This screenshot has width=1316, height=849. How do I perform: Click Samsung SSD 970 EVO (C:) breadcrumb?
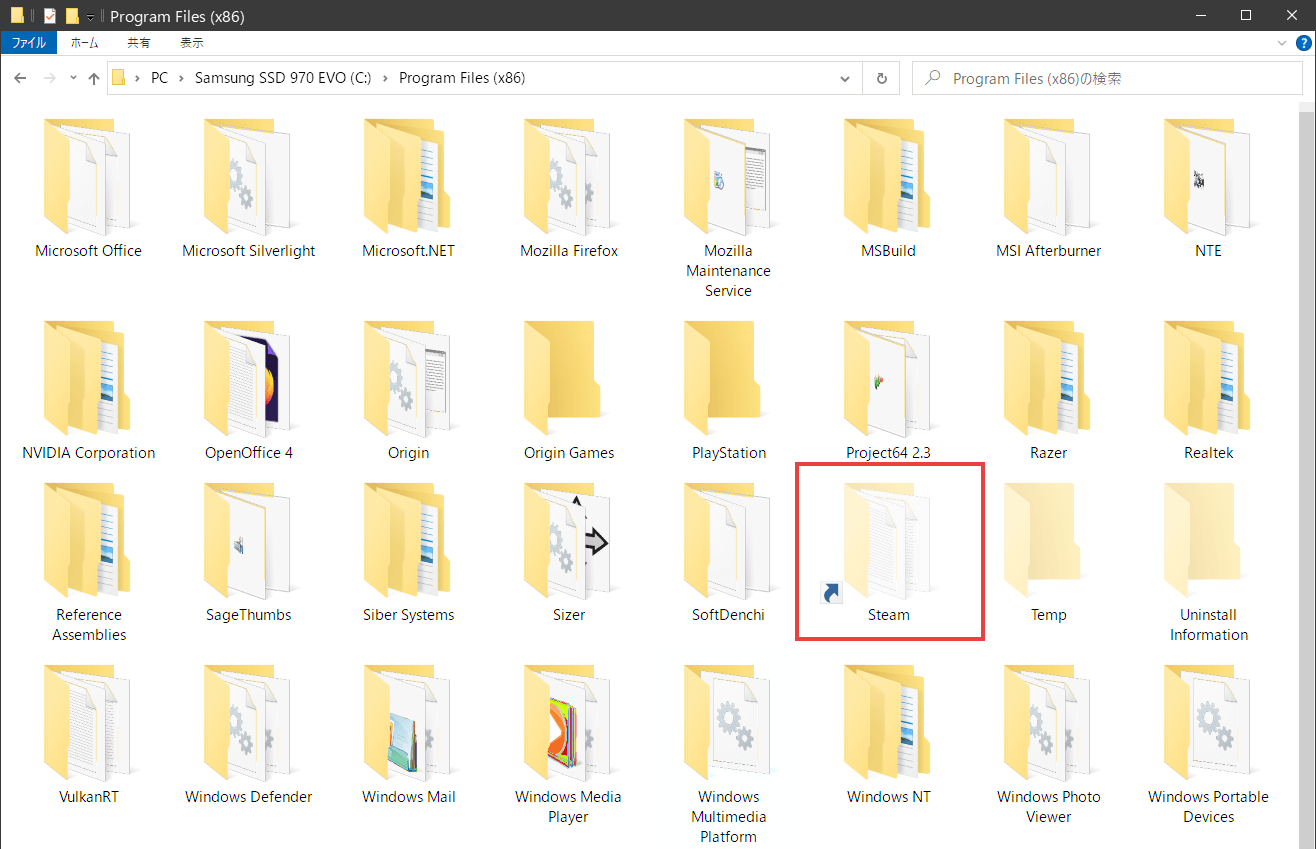(x=284, y=78)
